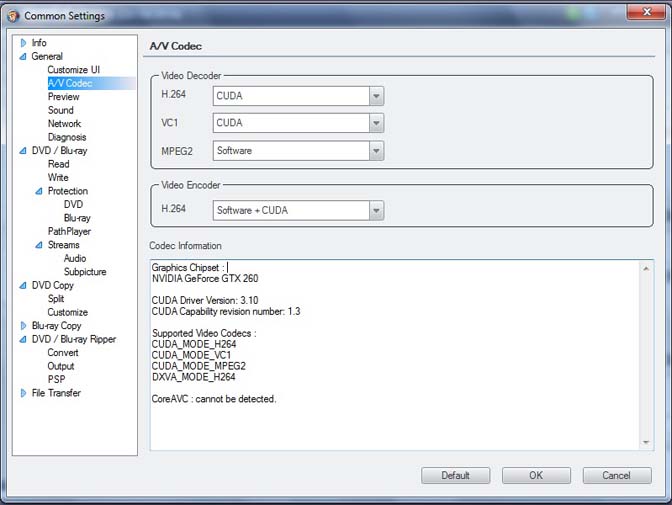Select the Blu-ray Copy tree label

[x=57, y=326]
